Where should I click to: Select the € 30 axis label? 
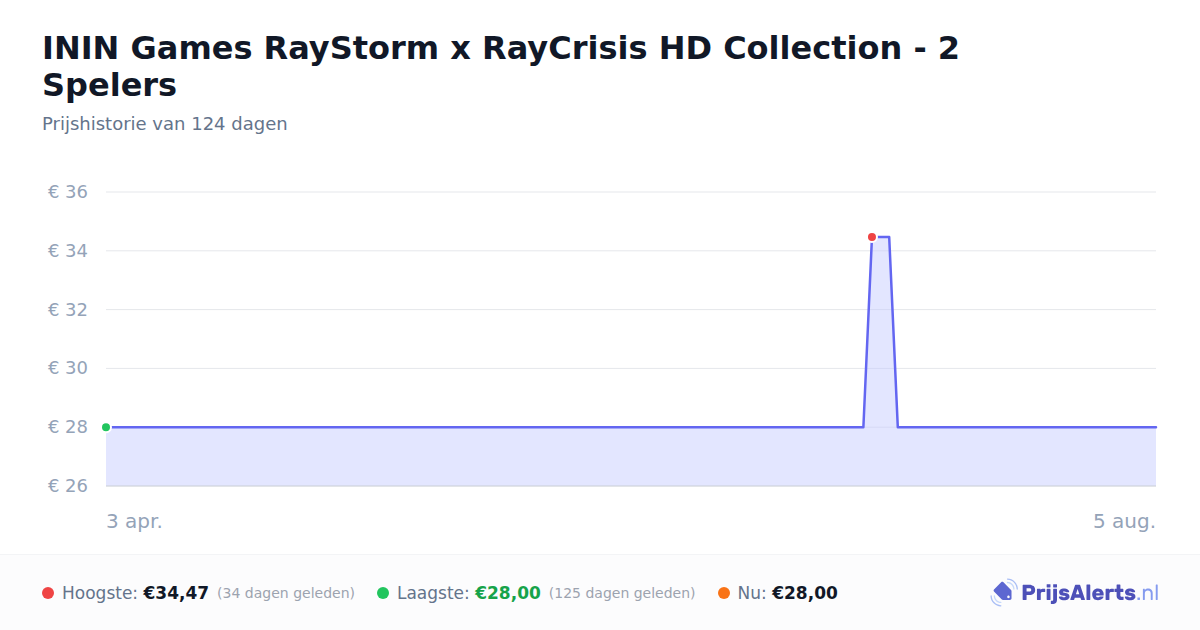pos(68,368)
